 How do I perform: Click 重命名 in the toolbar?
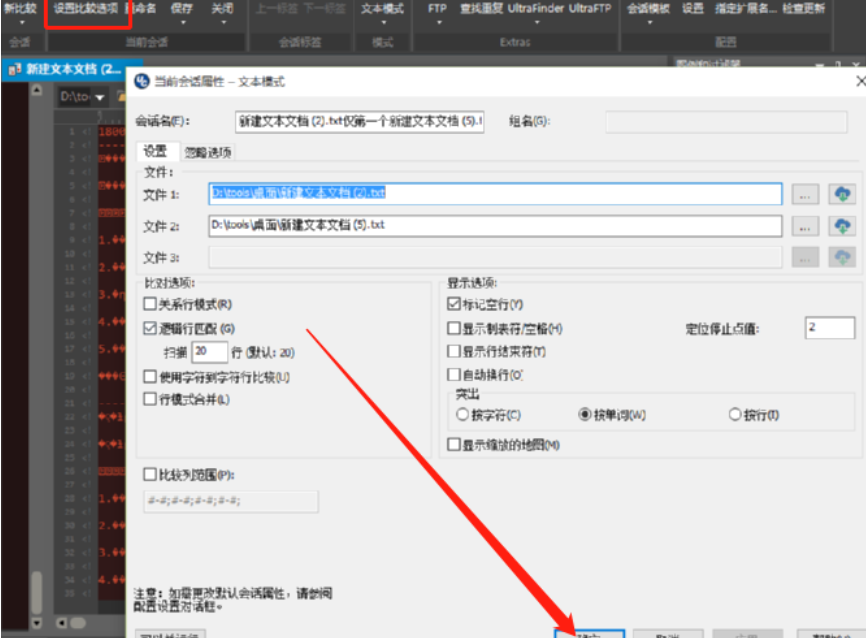click(141, 8)
